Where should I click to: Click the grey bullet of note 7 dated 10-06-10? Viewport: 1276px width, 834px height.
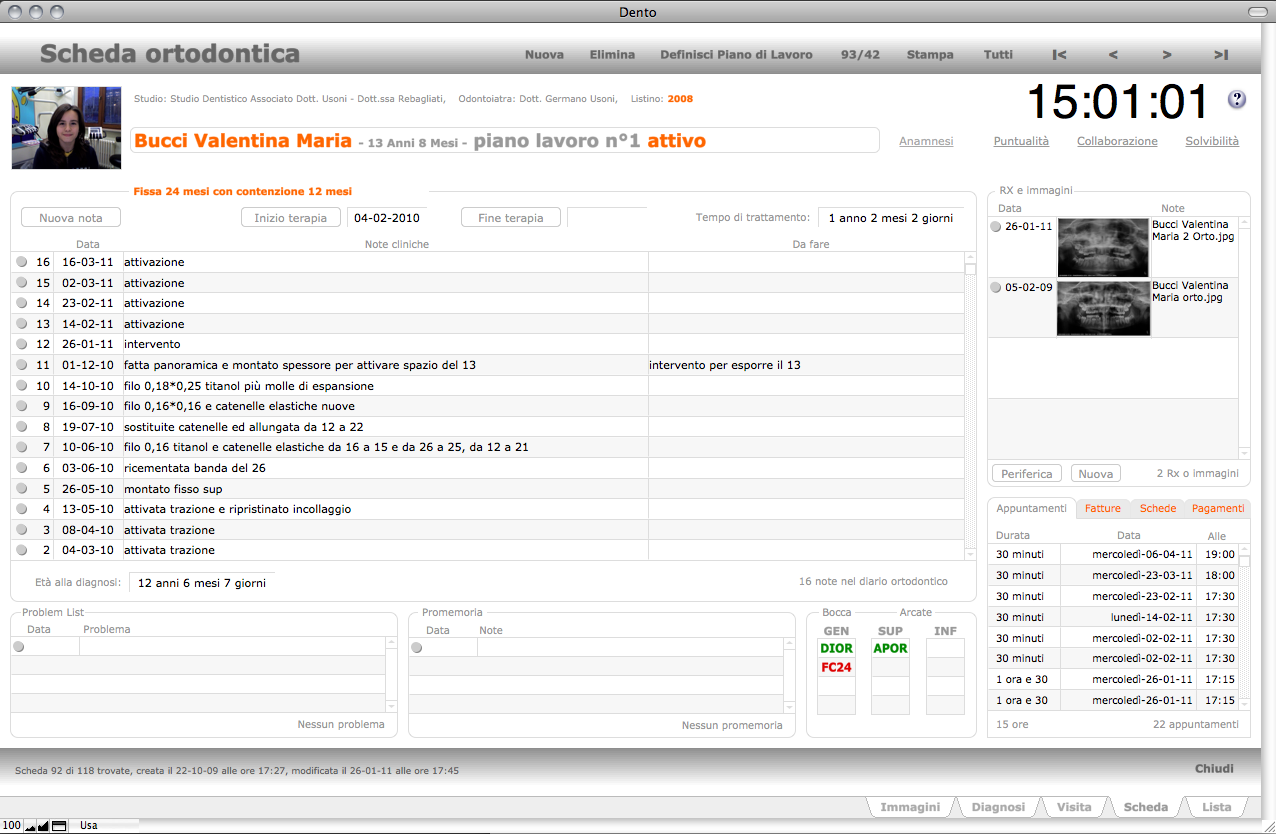[22, 447]
